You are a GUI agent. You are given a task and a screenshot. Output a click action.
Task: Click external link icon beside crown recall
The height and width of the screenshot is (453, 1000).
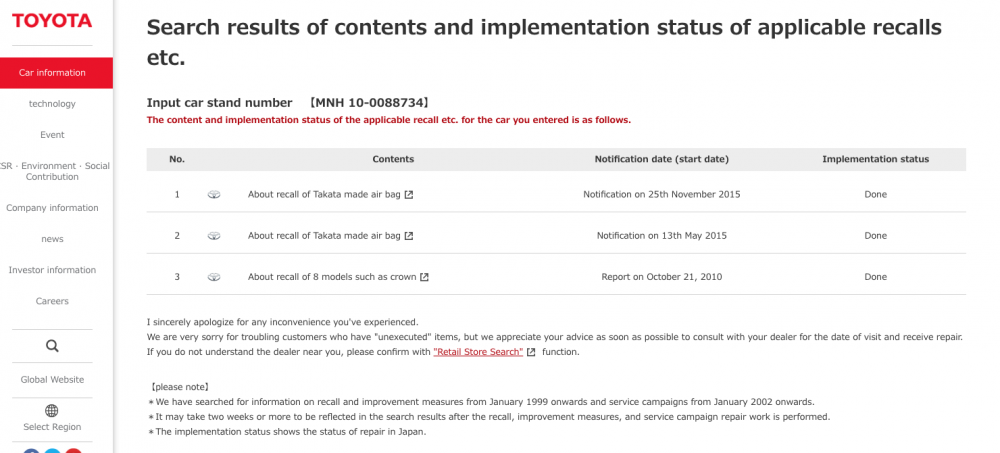click(x=425, y=278)
